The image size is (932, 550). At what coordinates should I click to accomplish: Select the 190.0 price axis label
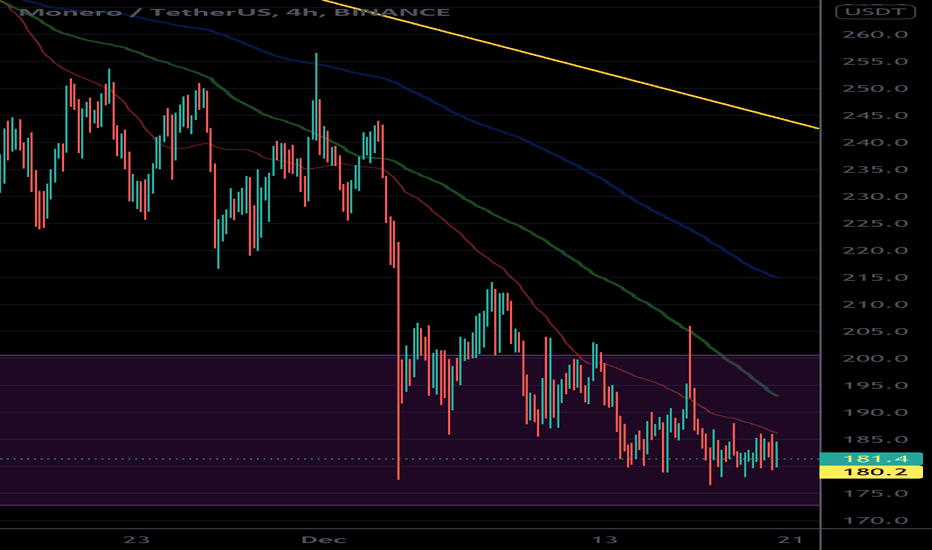875,413
